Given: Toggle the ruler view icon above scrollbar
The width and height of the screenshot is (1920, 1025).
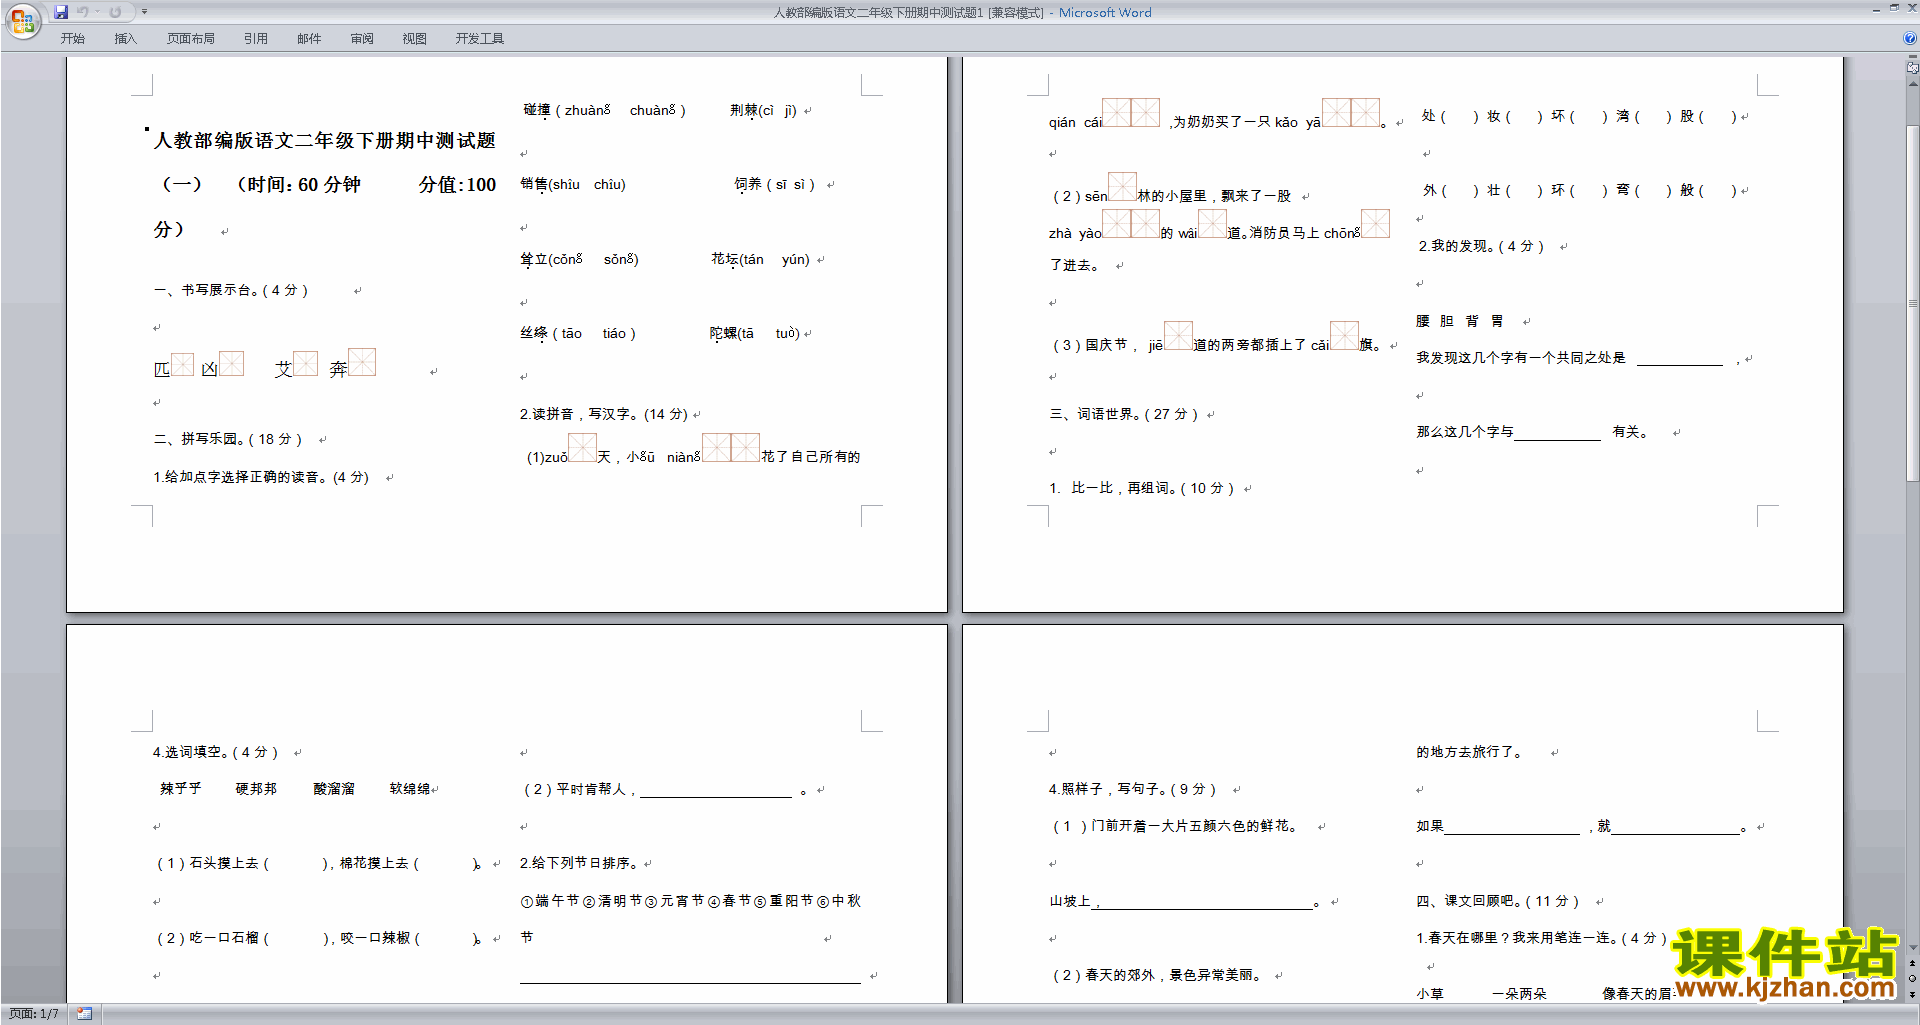Looking at the screenshot, I should (1913, 68).
